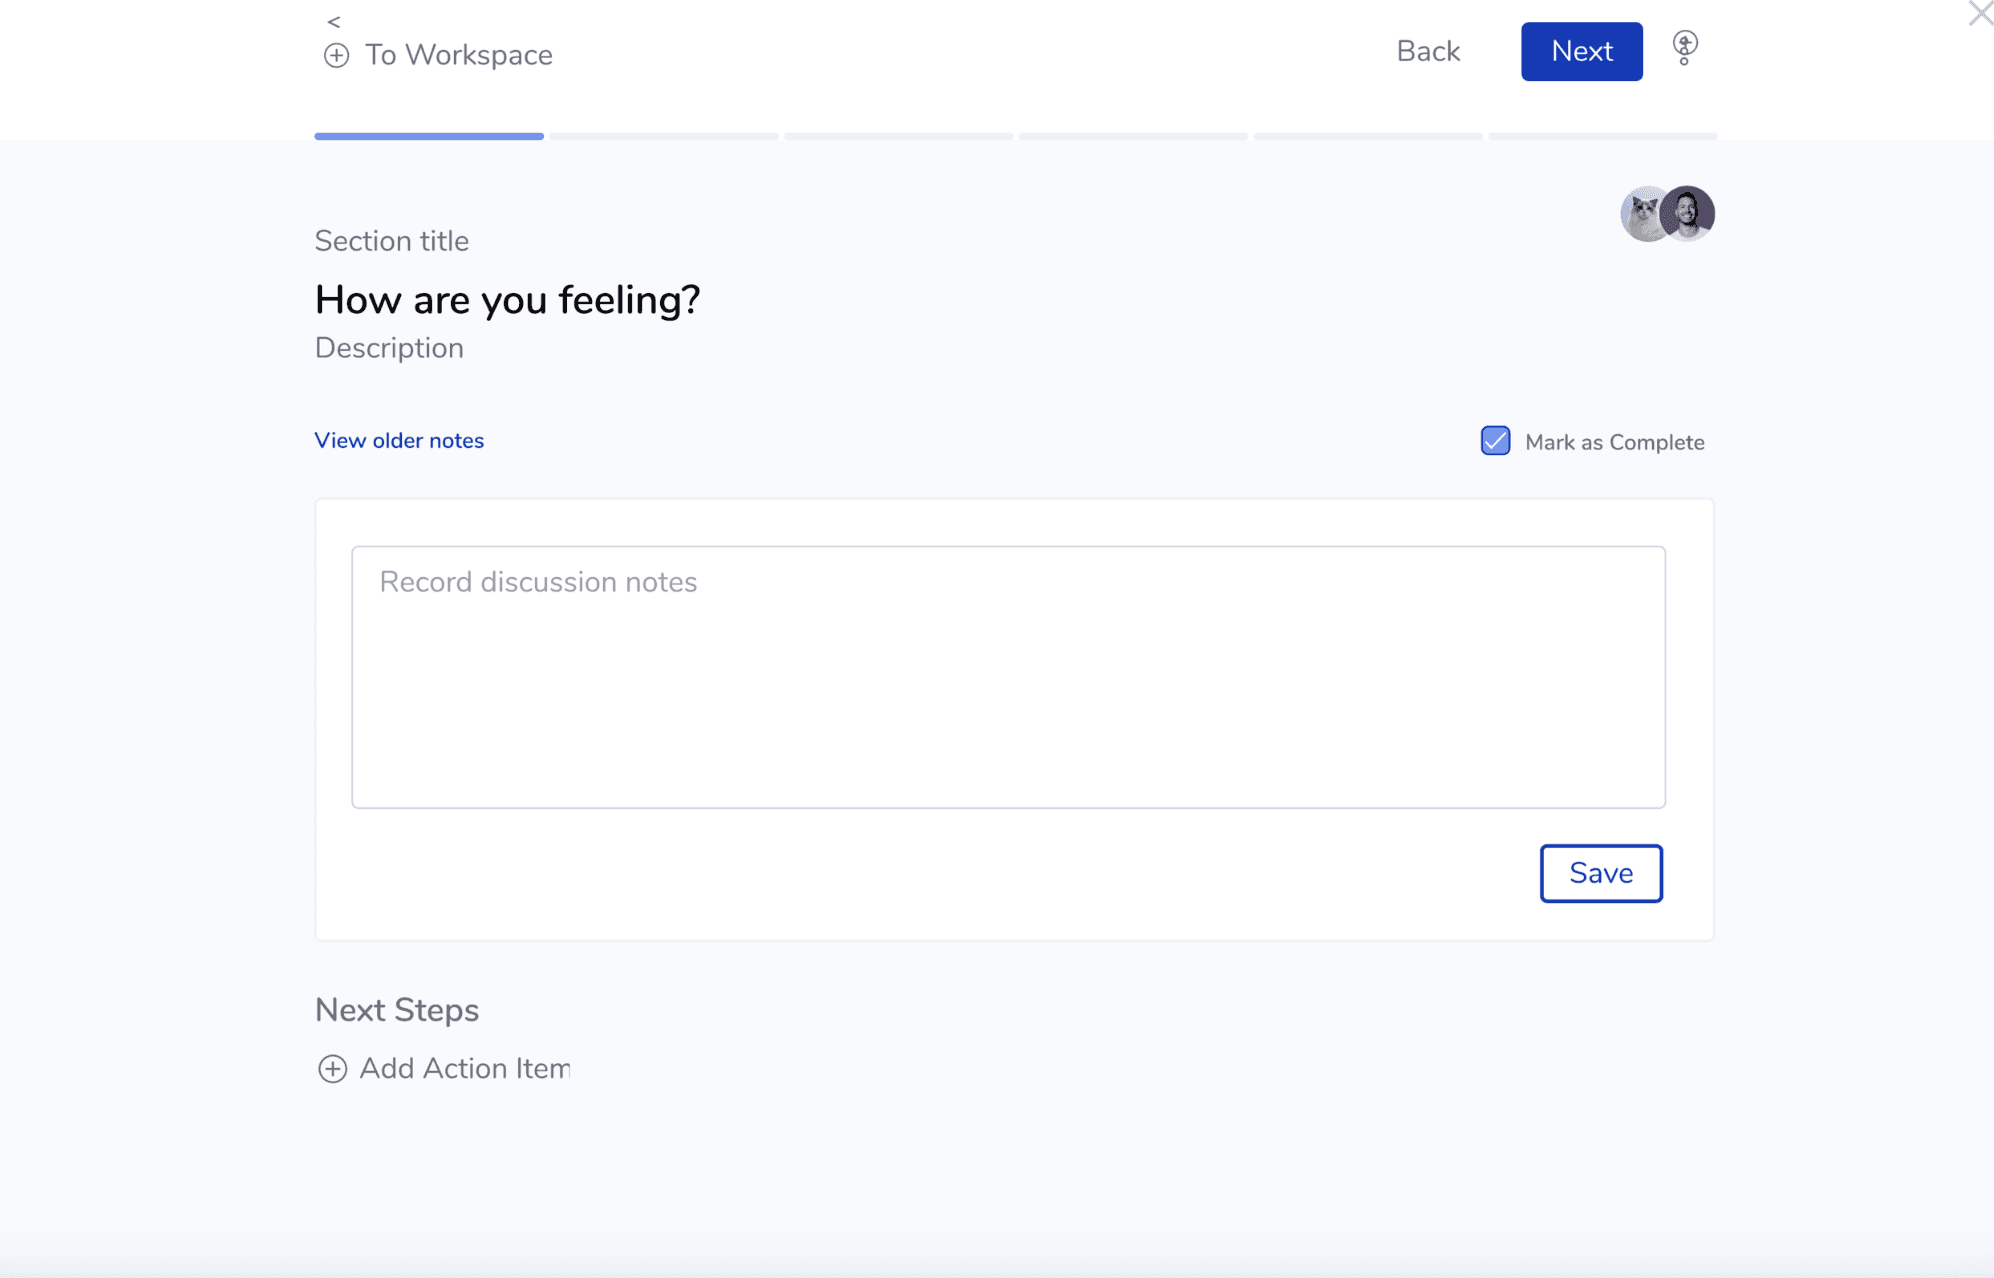Click the lightbulb hint icon near Next
This screenshot has height=1278, width=1994.
pos(1685,48)
